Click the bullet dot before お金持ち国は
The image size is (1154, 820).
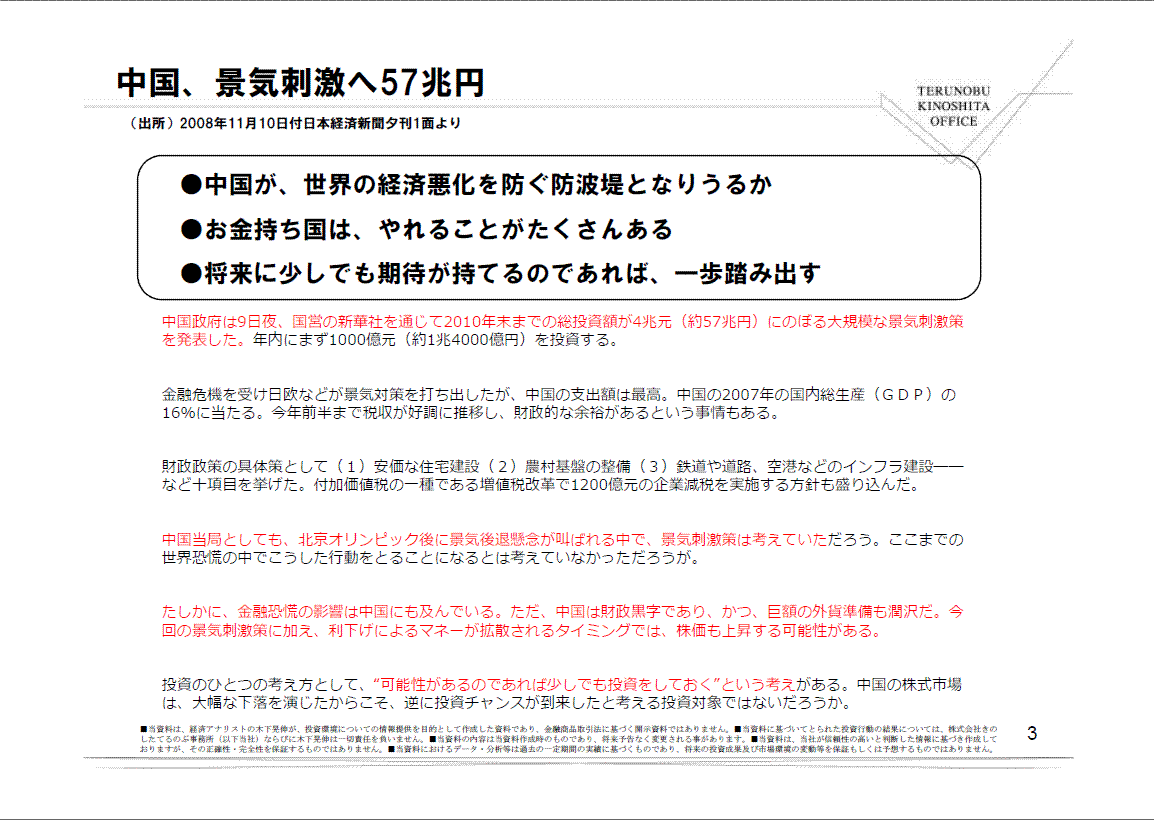click(x=191, y=230)
